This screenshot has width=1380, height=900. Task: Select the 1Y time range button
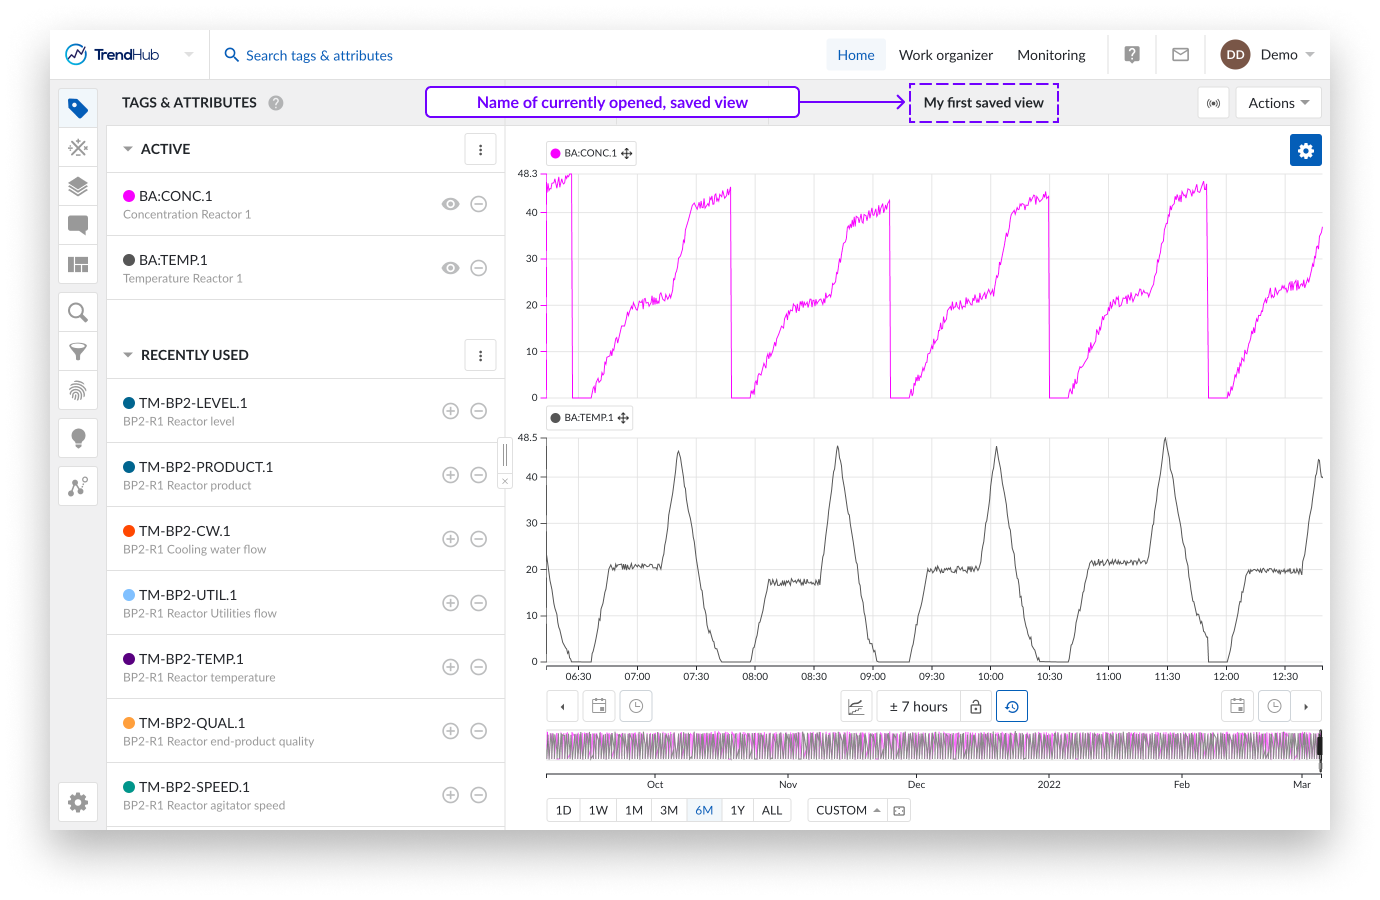coord(737,810)
